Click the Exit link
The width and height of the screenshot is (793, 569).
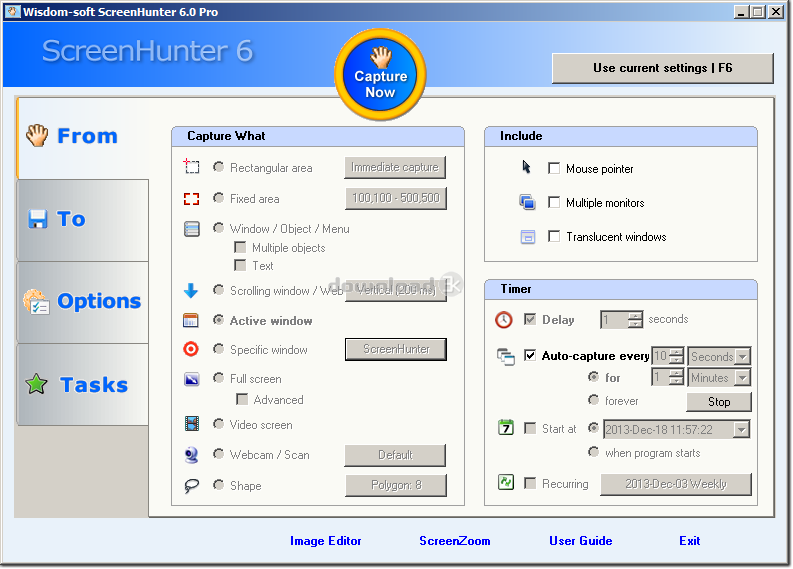coord(689,541)
